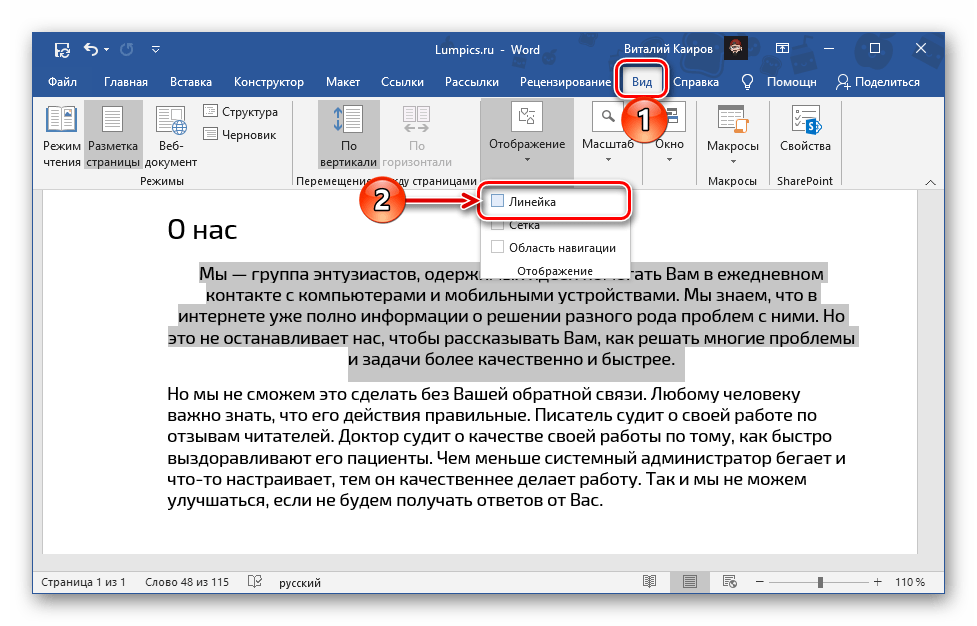This screenshot has height=626, width=977.
Task: Click the zoom slider in status bar
Action: (x=820, y=582)
